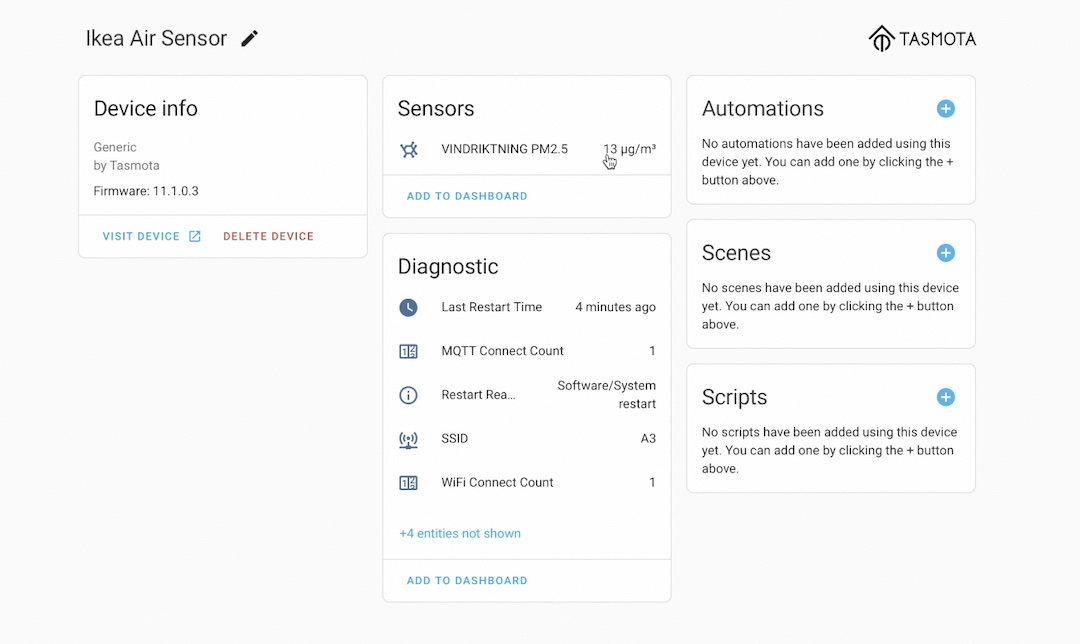1080x644 pixels.
Task: Click the Device info heading
Action: (145, 109)
